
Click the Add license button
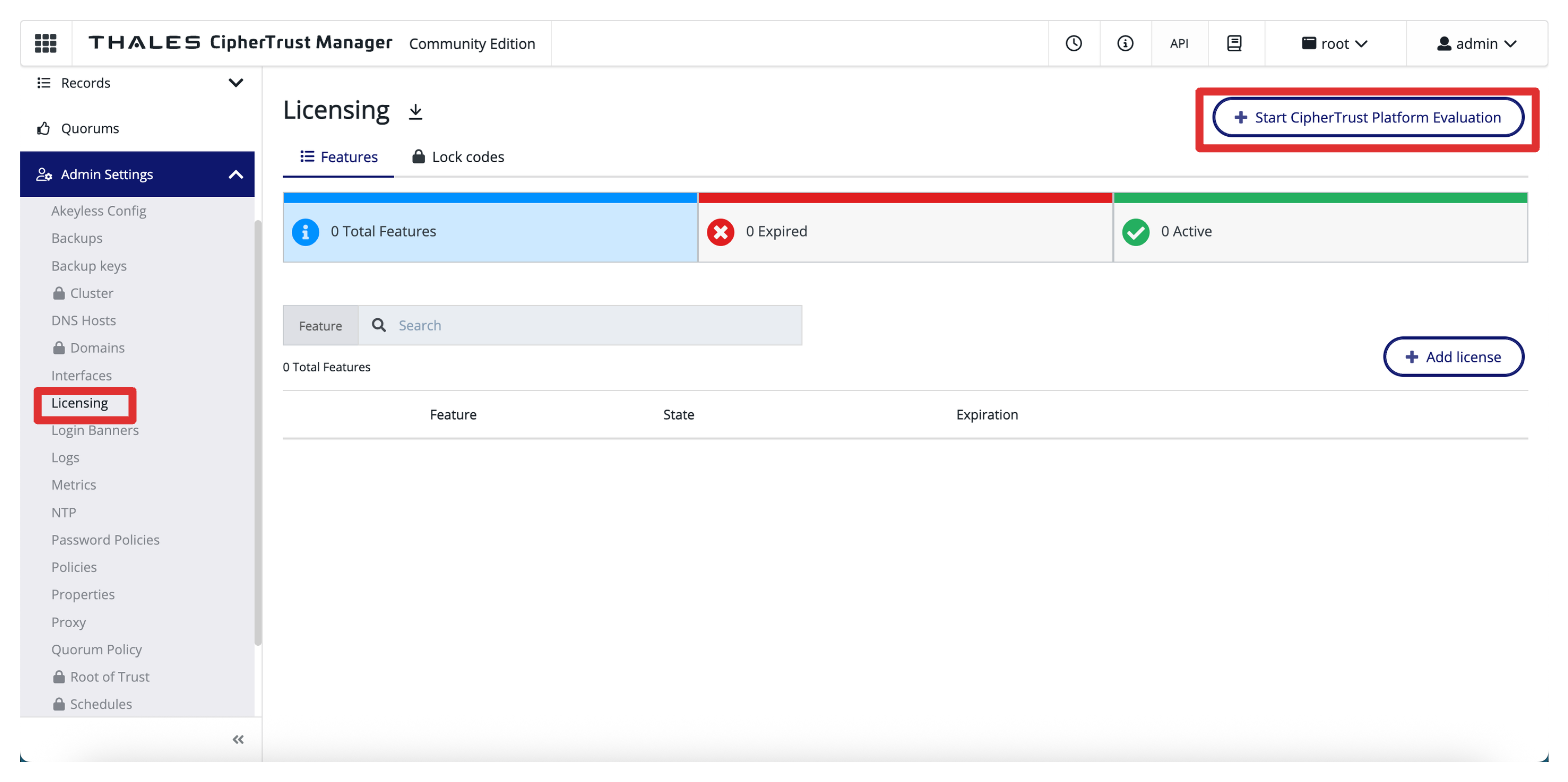pyautogui.click(x=1453, y=357)
